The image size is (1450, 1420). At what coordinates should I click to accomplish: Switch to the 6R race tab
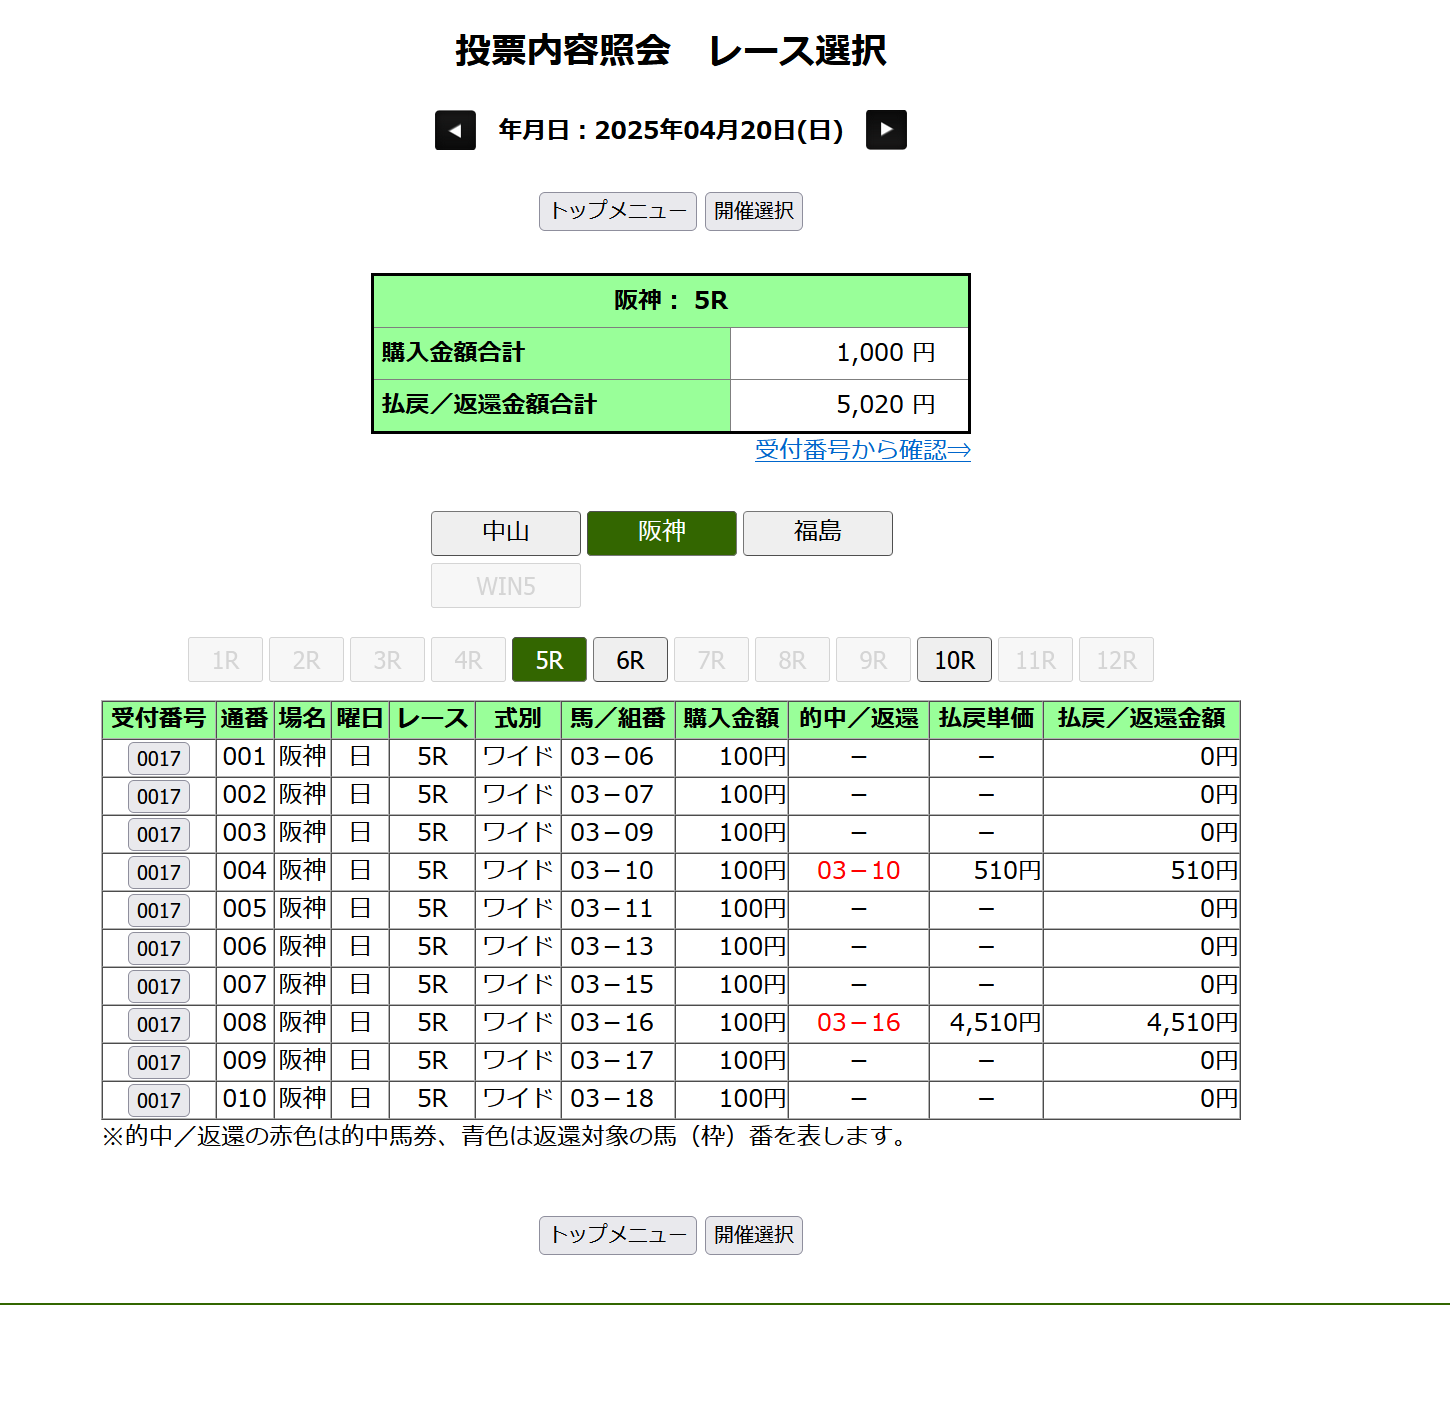(x=630, y=660)
